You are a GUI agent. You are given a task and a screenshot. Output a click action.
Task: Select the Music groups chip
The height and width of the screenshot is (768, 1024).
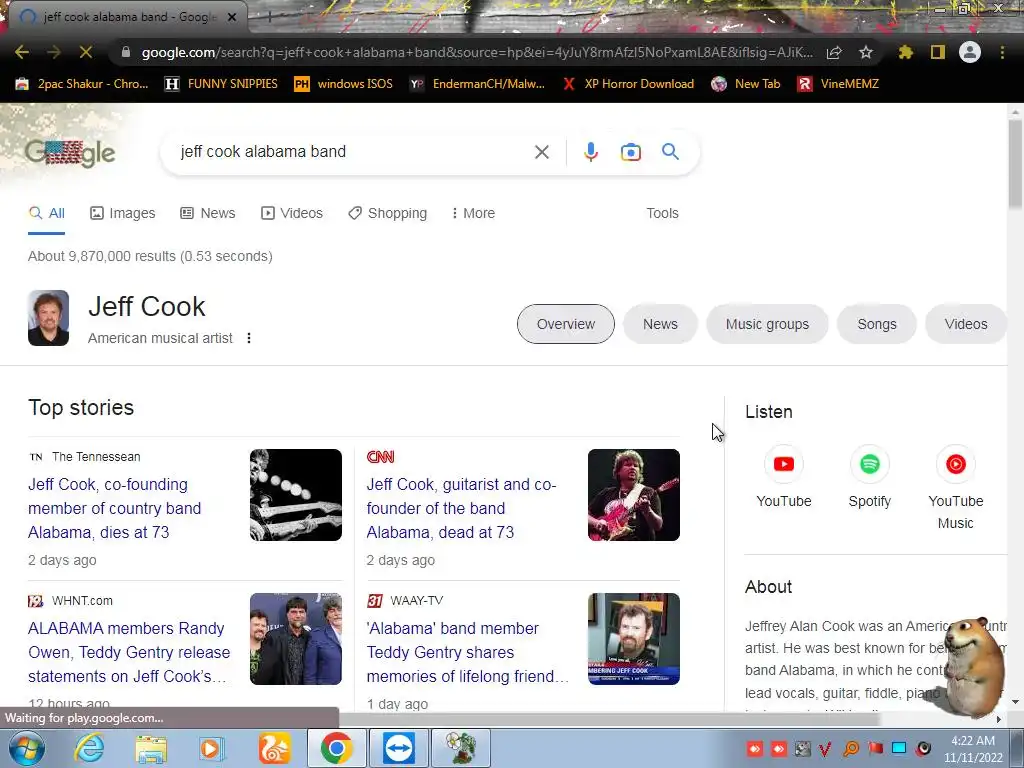point(767,324)
